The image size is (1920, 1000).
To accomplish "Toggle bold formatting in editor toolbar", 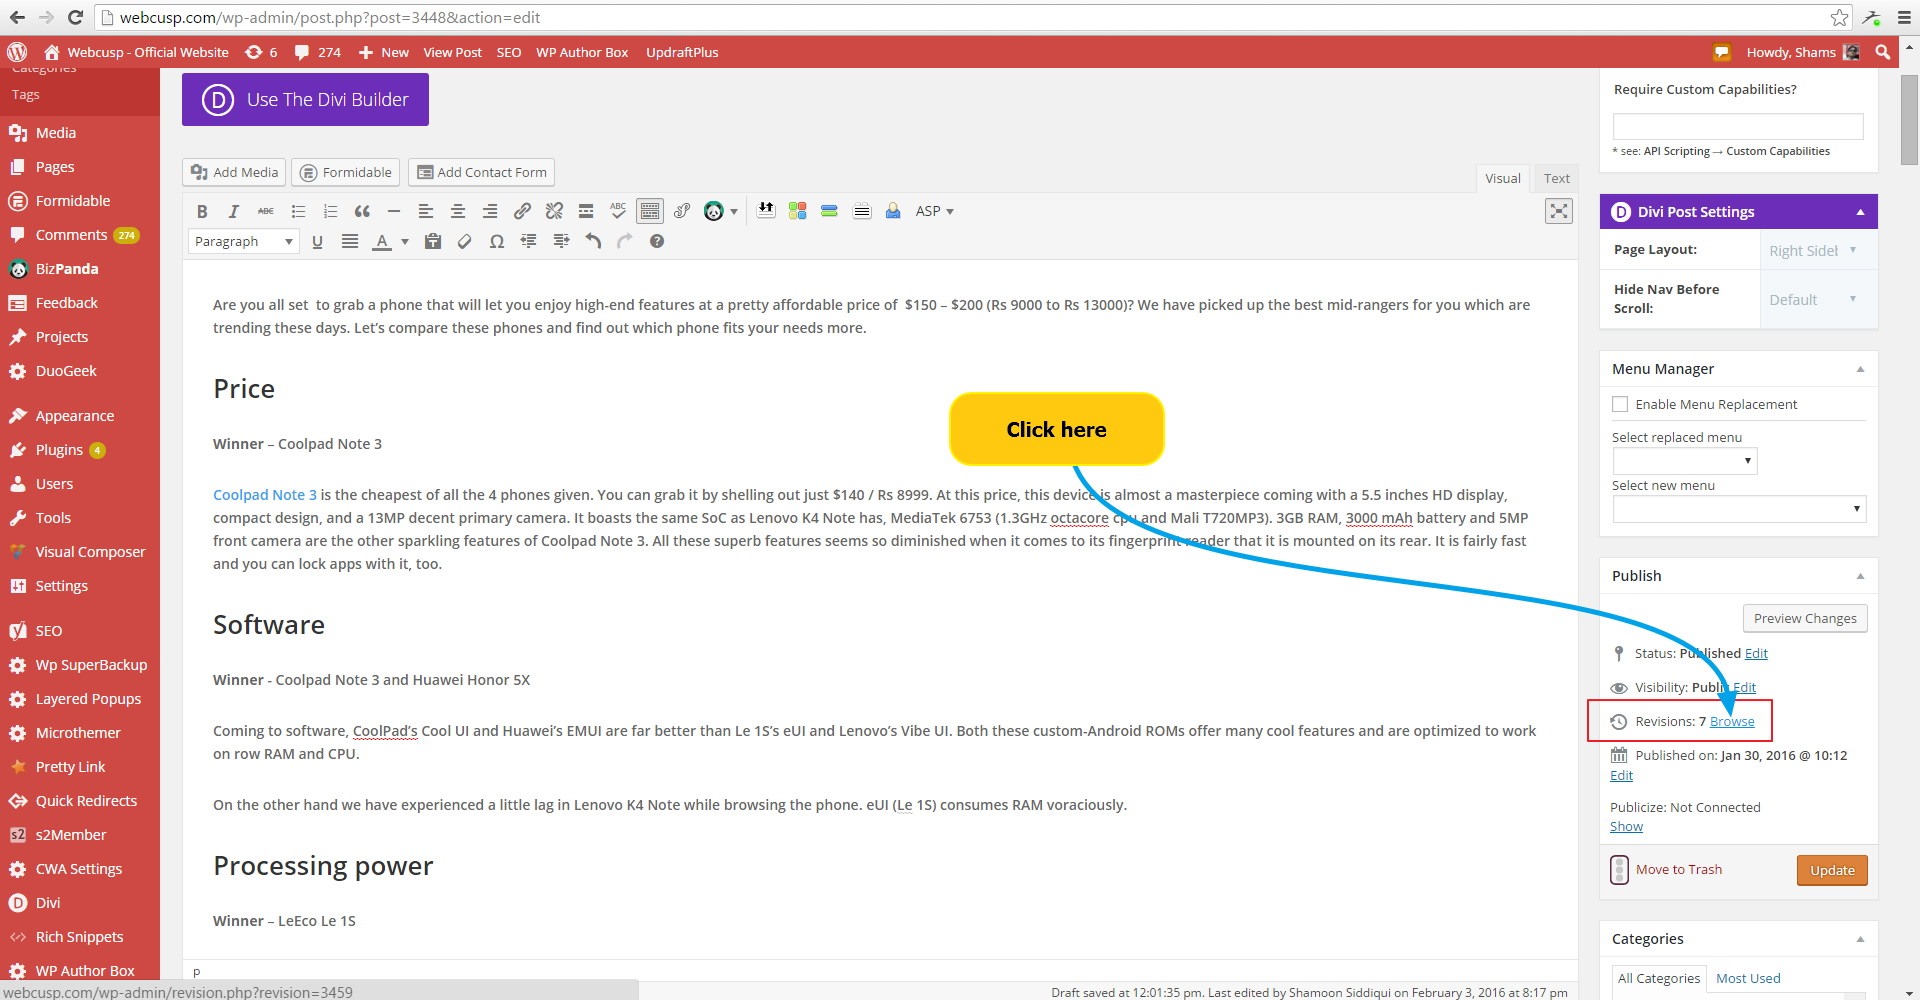I will click(x=202, y=211).
